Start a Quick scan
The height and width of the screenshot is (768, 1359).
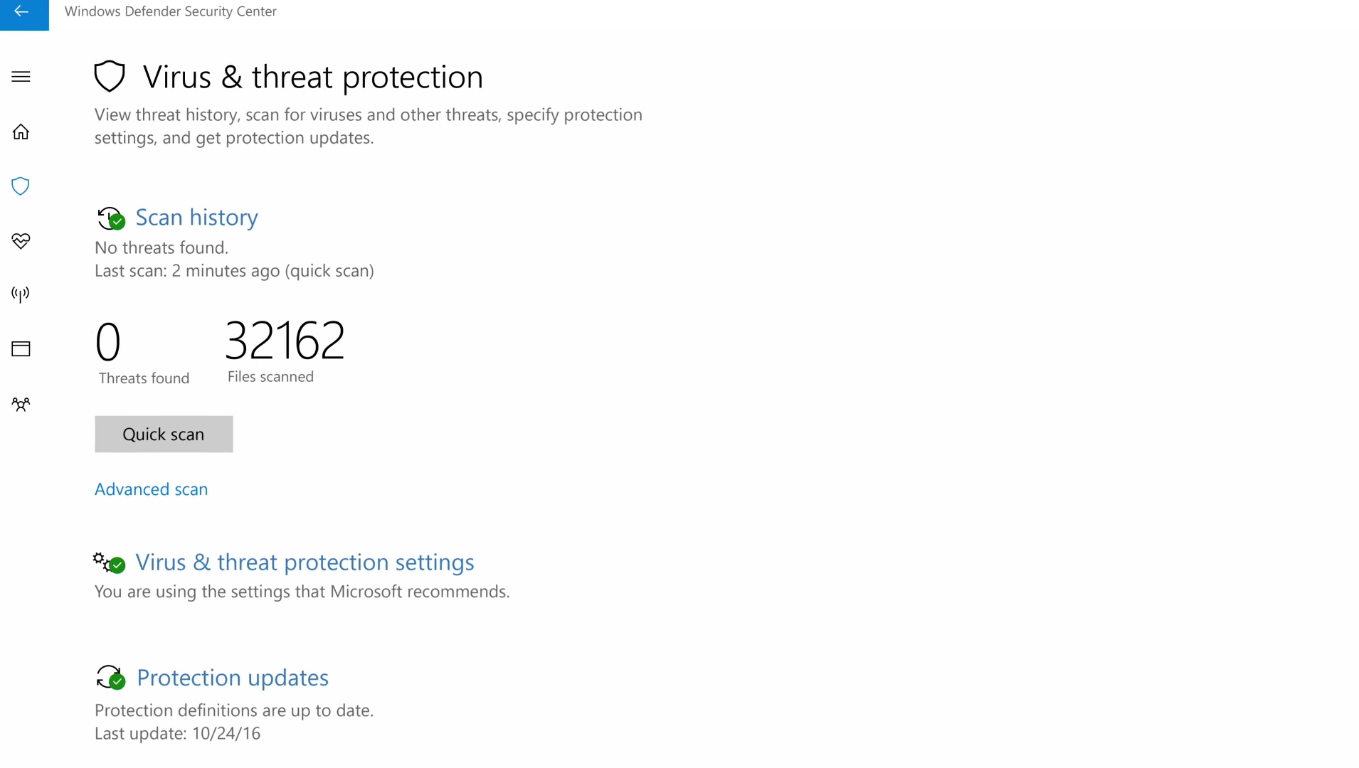163,434
